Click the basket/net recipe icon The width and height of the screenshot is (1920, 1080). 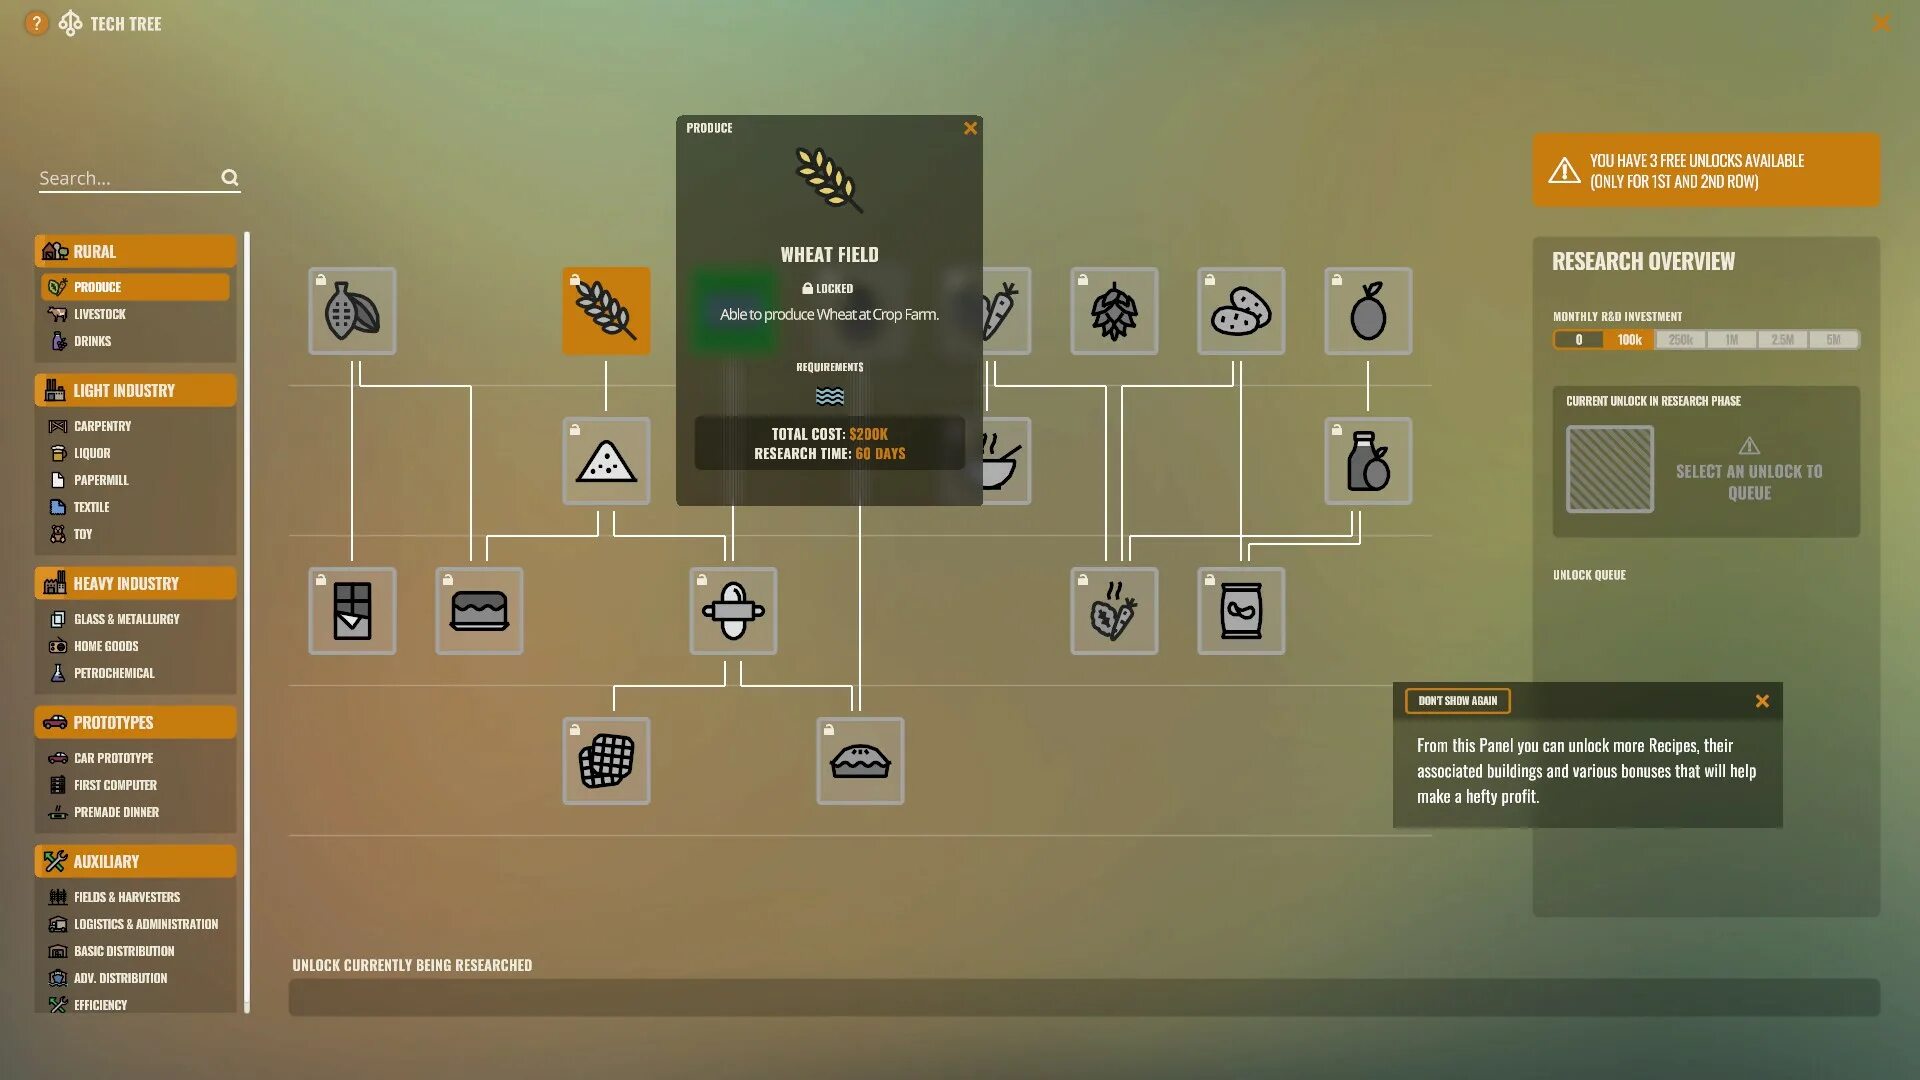pos(605,760)
